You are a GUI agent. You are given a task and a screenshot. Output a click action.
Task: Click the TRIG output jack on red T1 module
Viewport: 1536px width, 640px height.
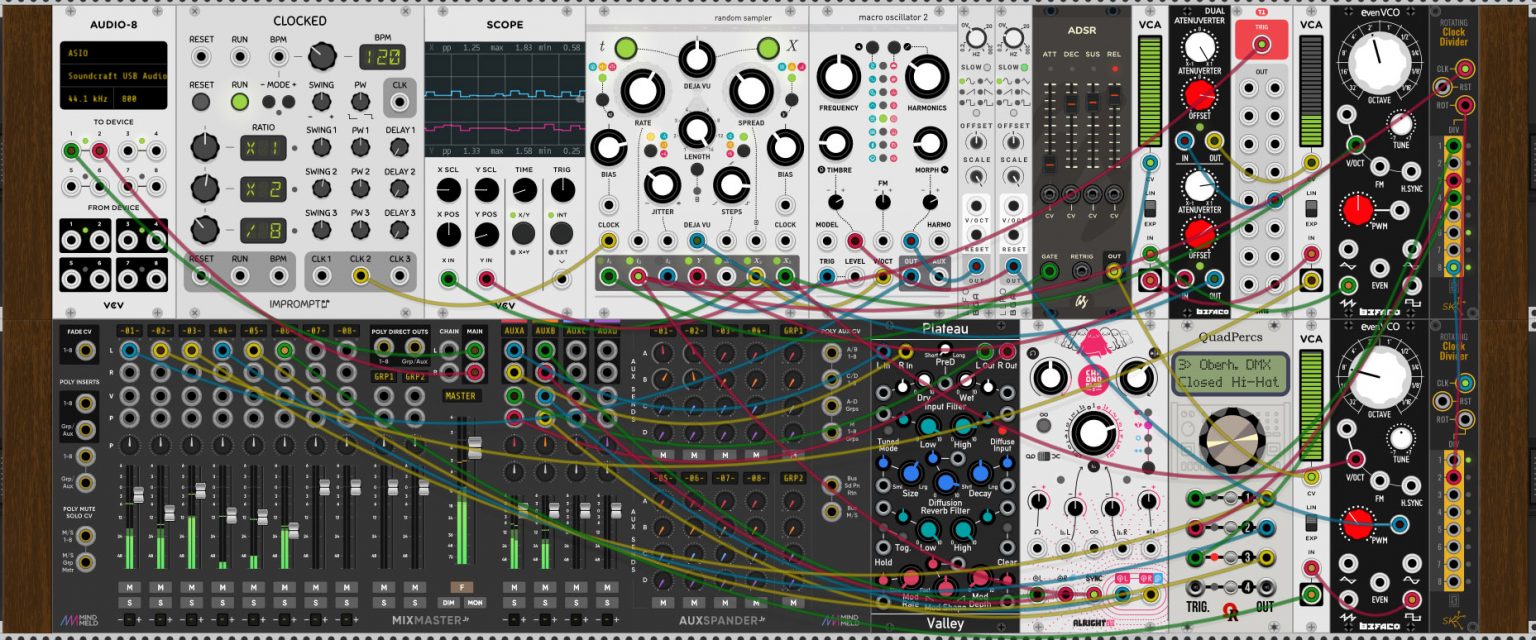1260,43
